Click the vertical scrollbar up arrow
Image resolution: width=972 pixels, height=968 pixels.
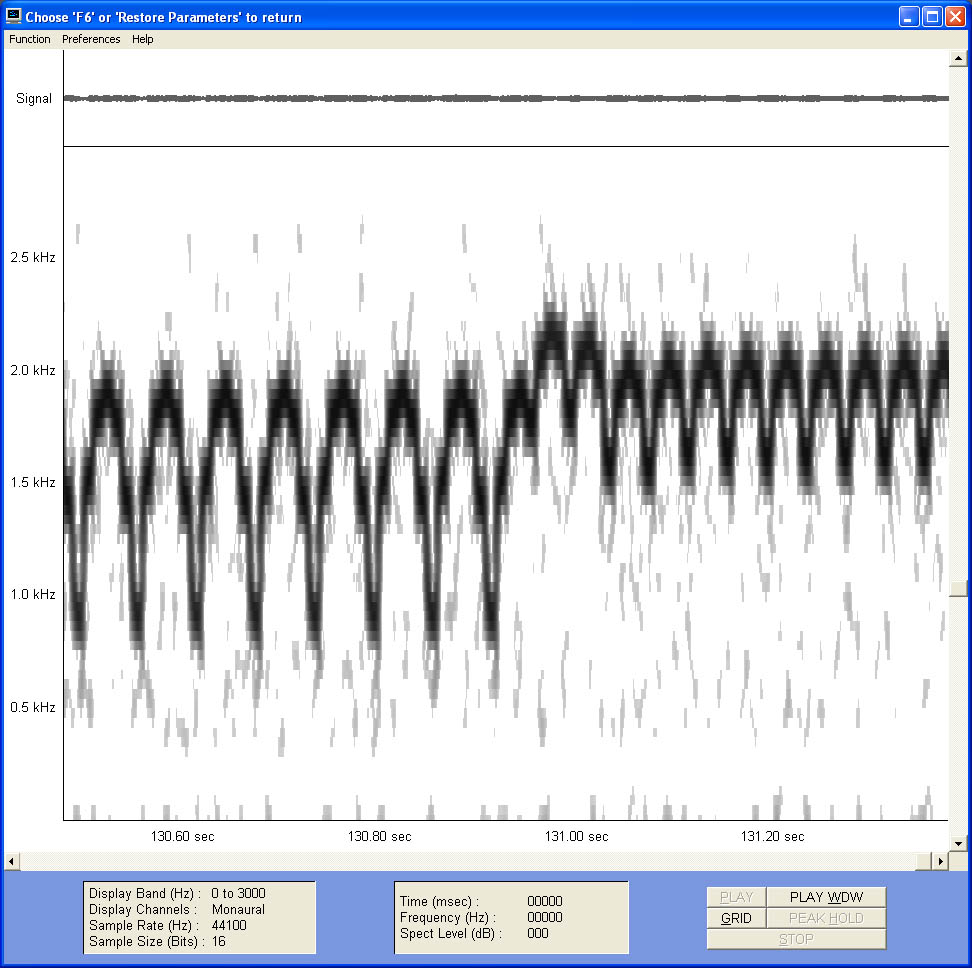point(958,58)
